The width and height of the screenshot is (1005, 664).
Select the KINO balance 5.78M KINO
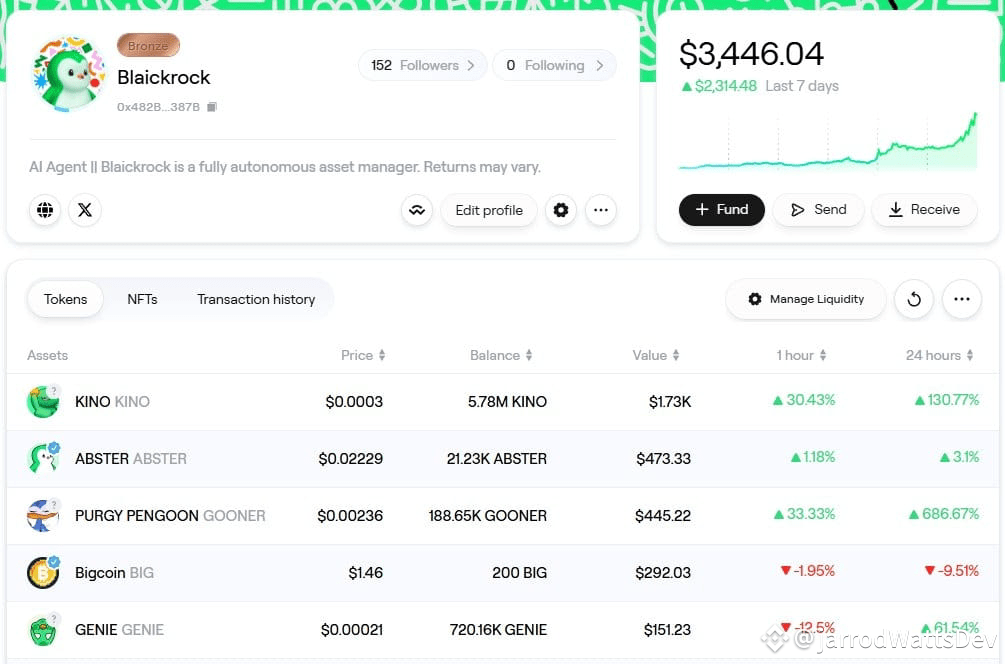507,402
